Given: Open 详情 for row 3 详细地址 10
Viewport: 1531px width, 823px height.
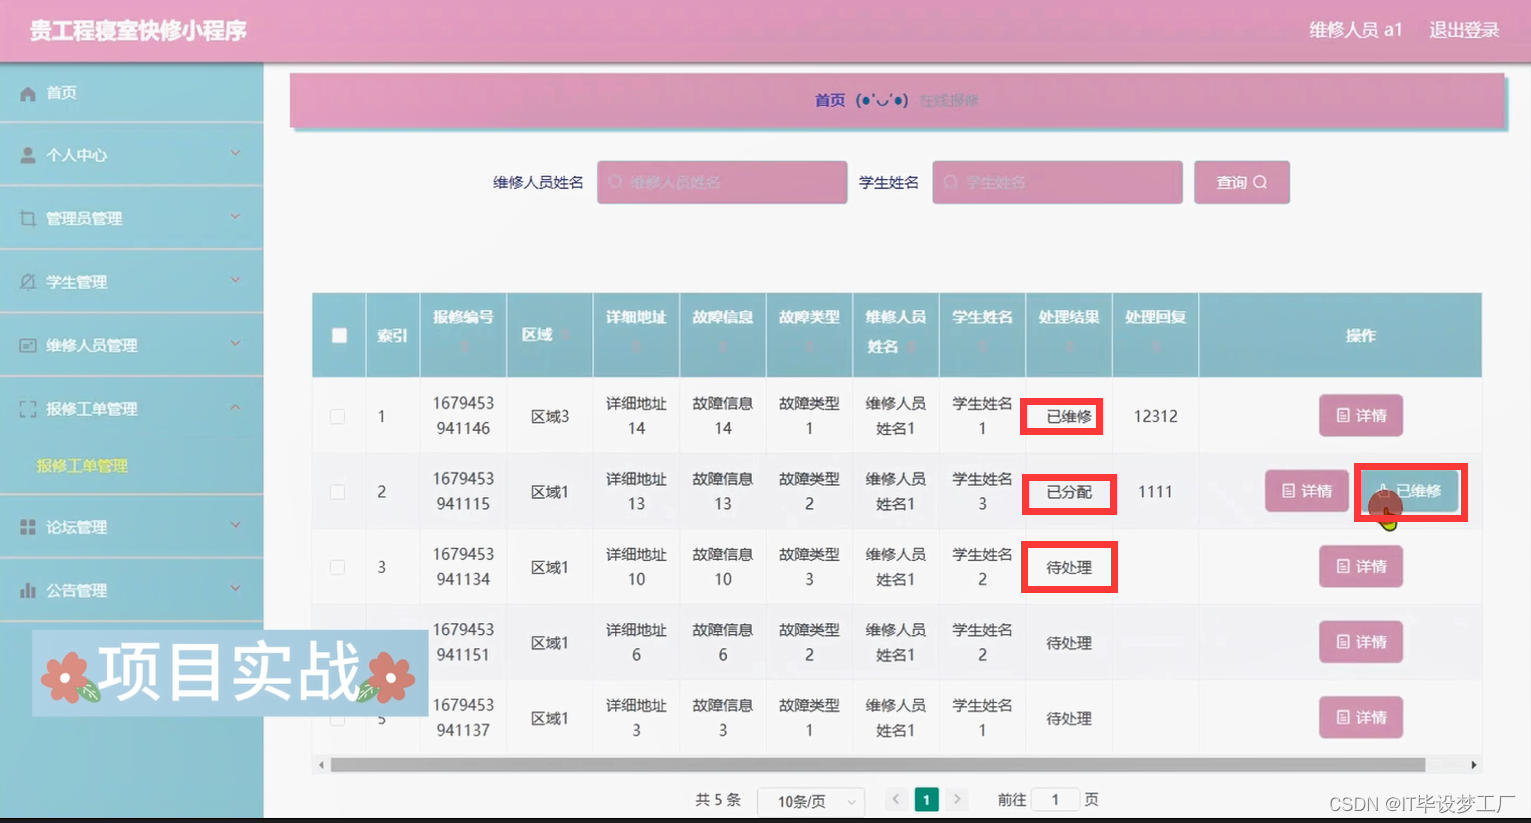Looking at the screenshot, I should point(1361,567).
